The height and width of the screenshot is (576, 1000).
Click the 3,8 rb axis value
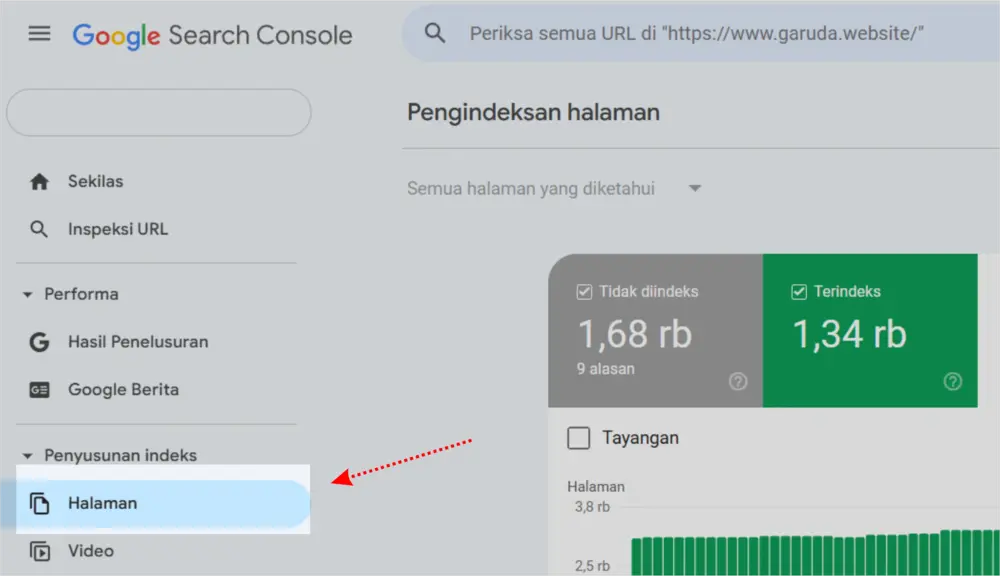click(x=592, y=507)
